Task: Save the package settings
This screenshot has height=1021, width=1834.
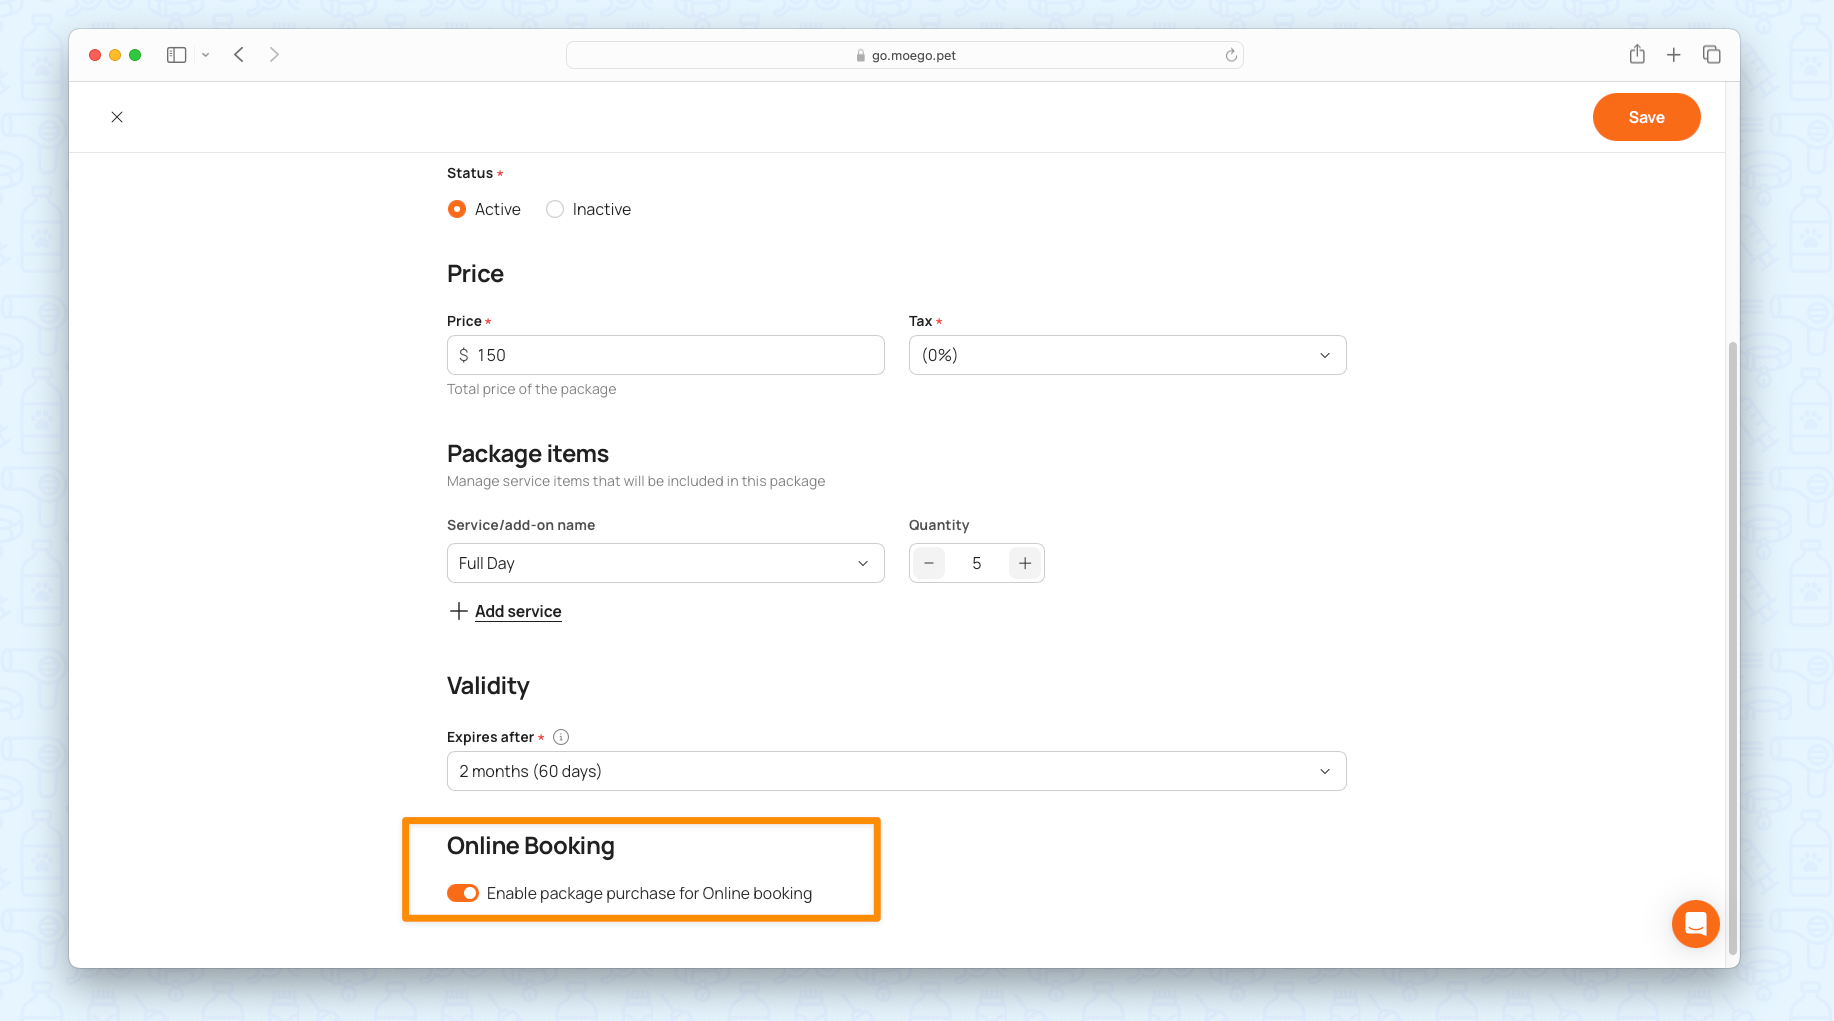Action: coord(1646,117)
